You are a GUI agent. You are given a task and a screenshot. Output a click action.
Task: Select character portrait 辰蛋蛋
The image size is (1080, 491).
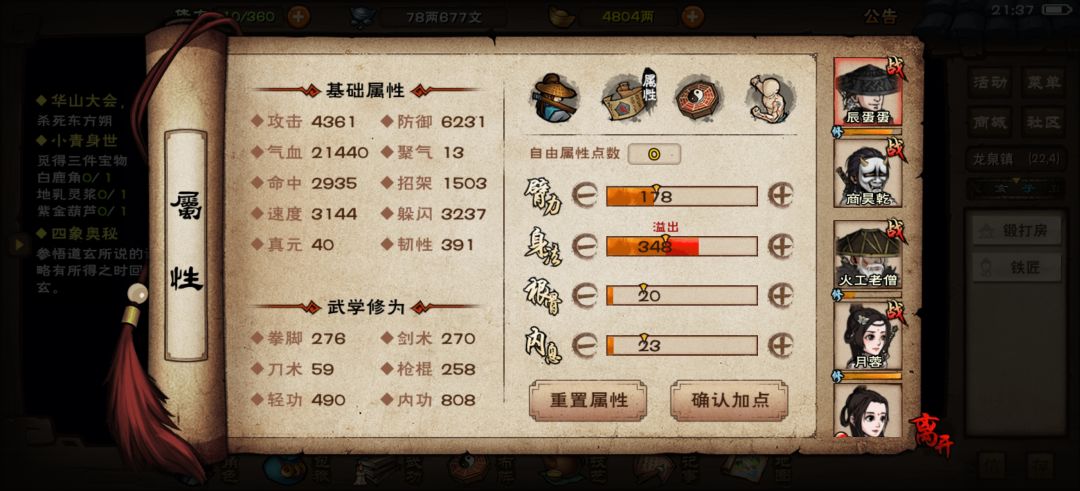click(868, 92)
